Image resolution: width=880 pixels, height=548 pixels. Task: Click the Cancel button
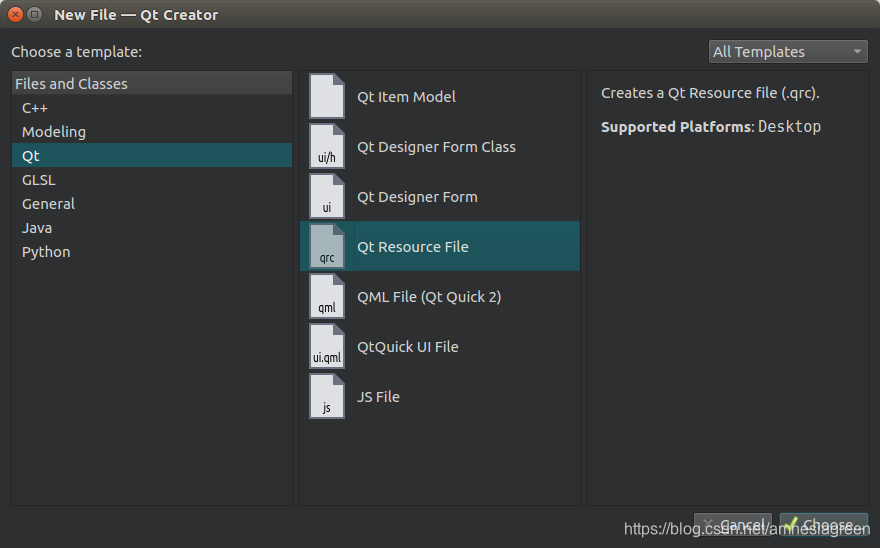(x=732, y=524)
